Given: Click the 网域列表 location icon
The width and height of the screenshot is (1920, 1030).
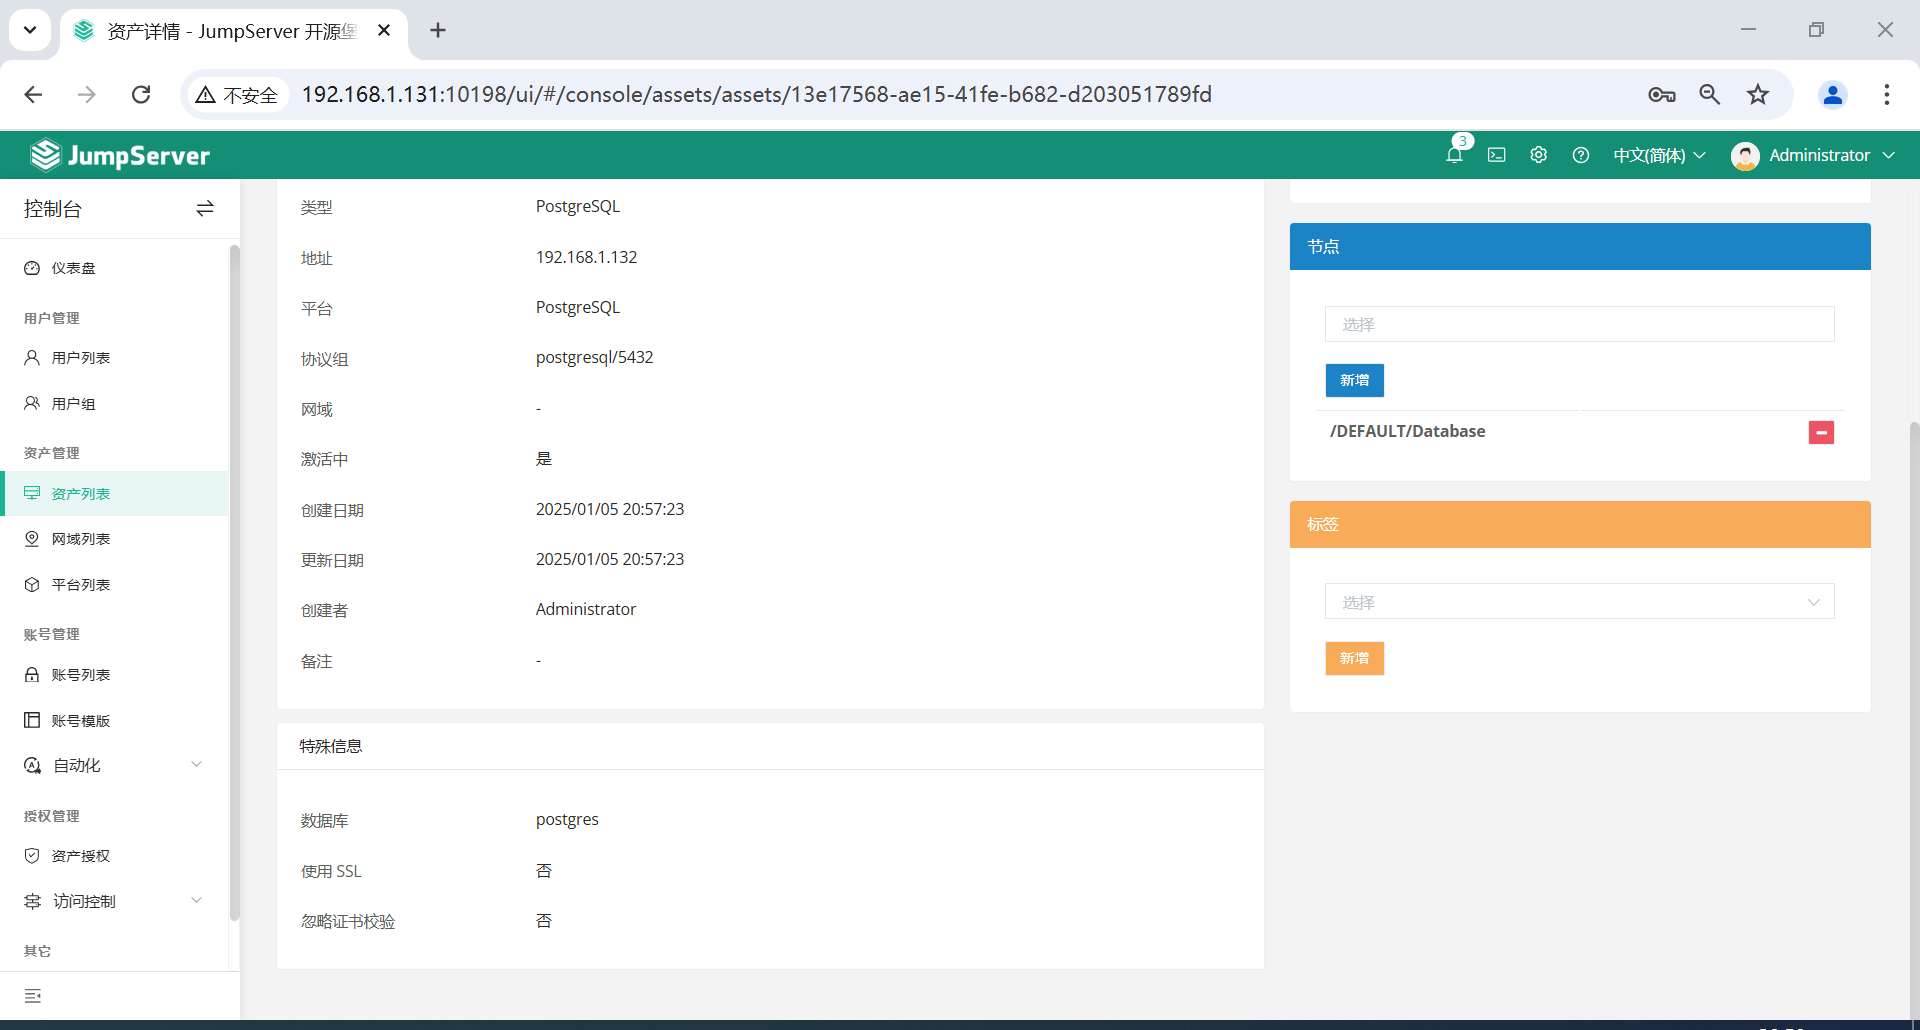Looking at the screenshot, I should click(x=32, y=539).
